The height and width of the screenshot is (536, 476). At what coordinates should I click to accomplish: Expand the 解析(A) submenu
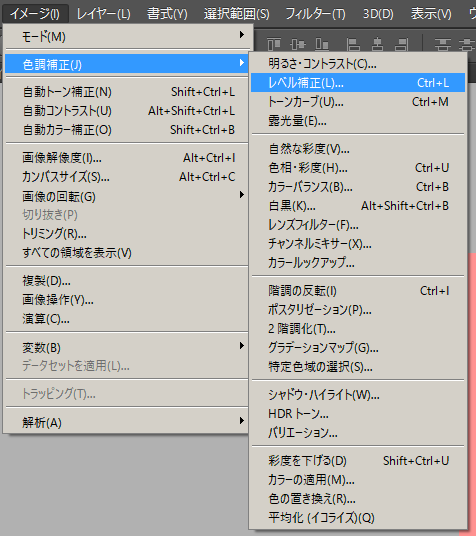(x=127, y=423)
